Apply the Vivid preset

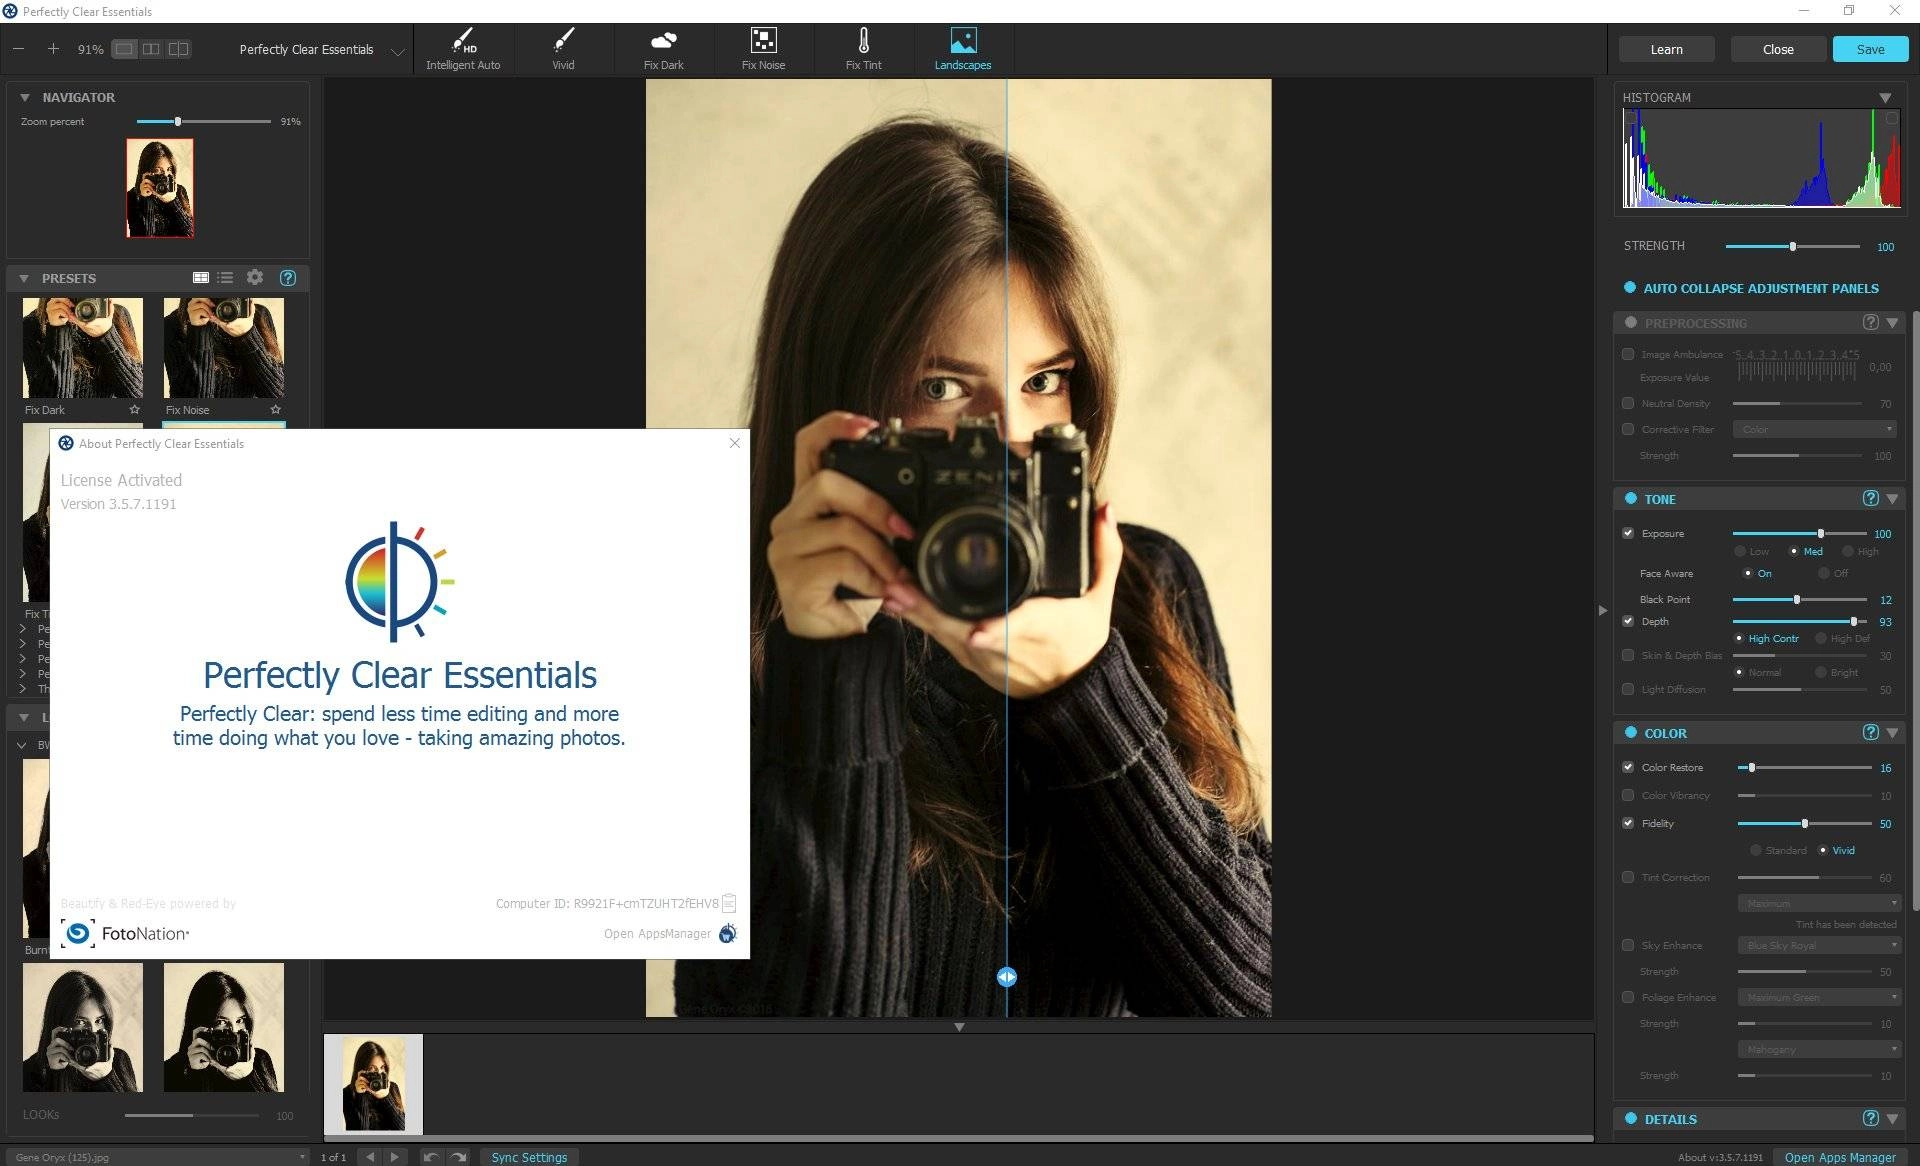[563, 49]
